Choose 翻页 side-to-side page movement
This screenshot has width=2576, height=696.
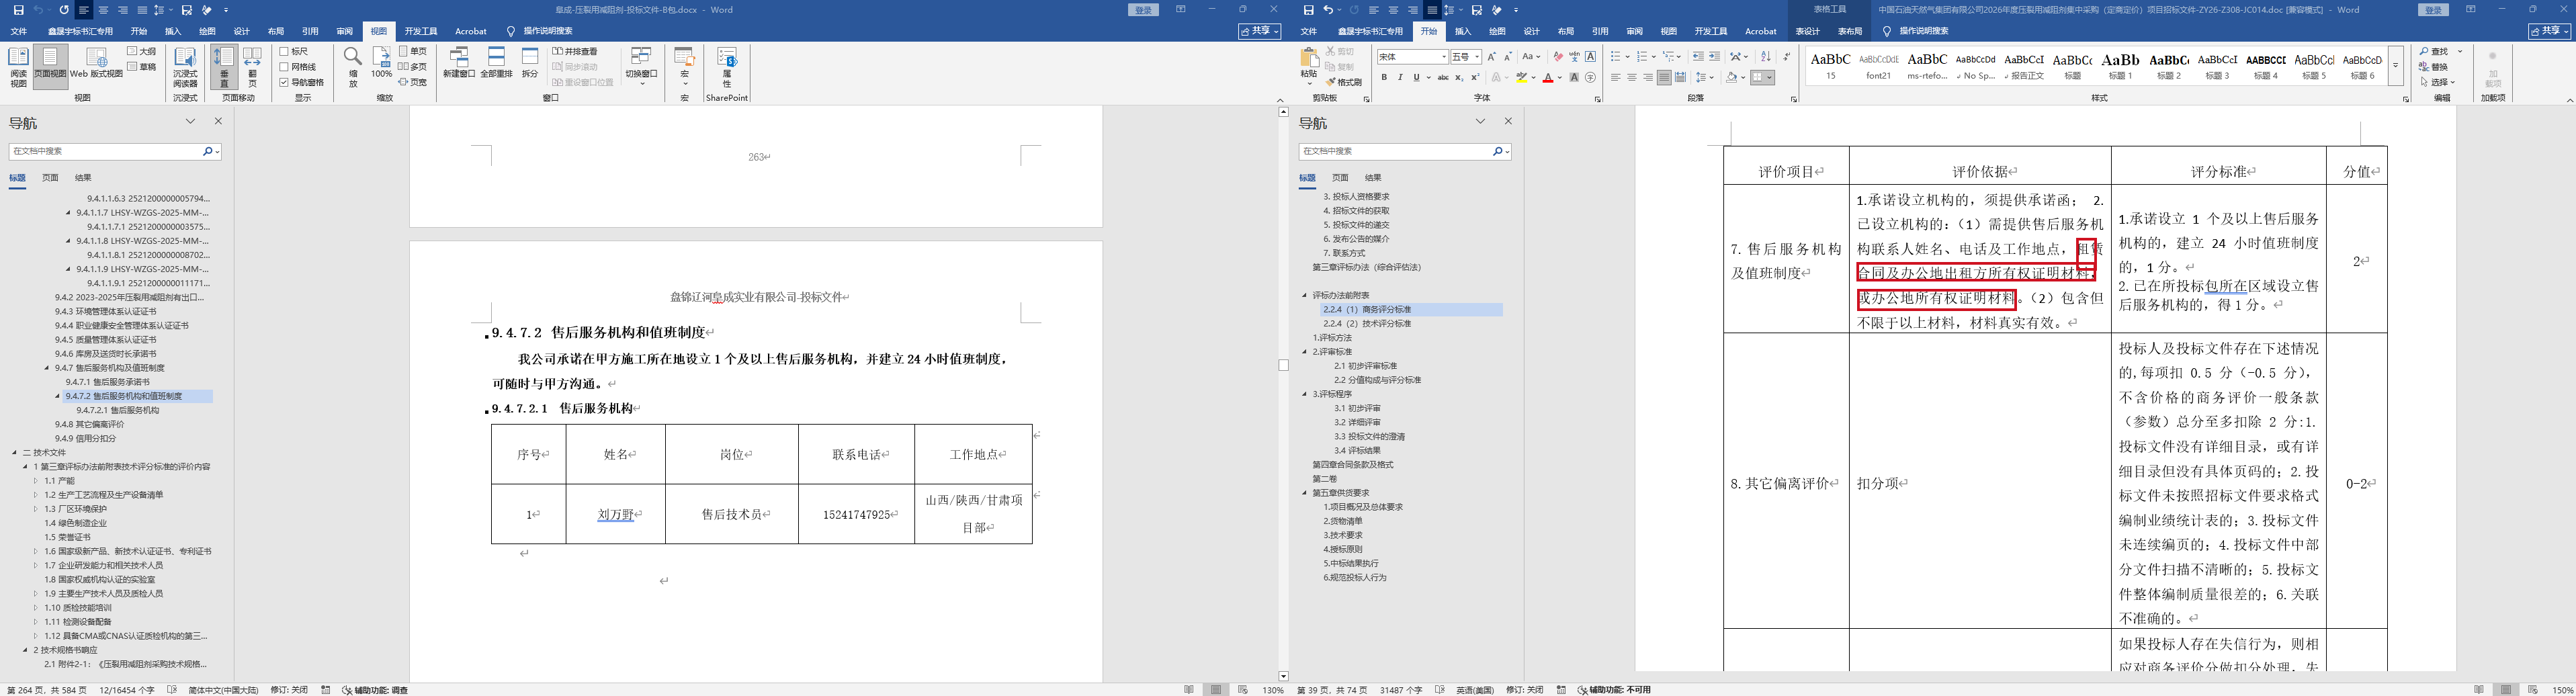(x=252, y=67)
